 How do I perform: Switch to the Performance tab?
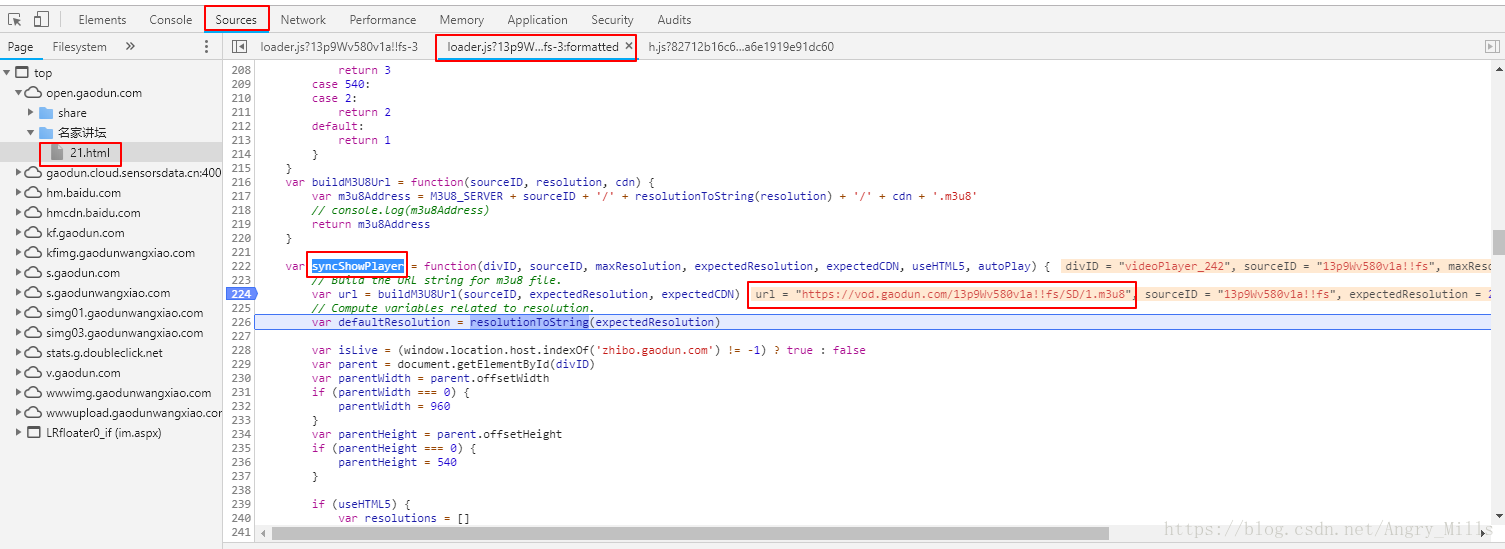click(x=383, y=19)
